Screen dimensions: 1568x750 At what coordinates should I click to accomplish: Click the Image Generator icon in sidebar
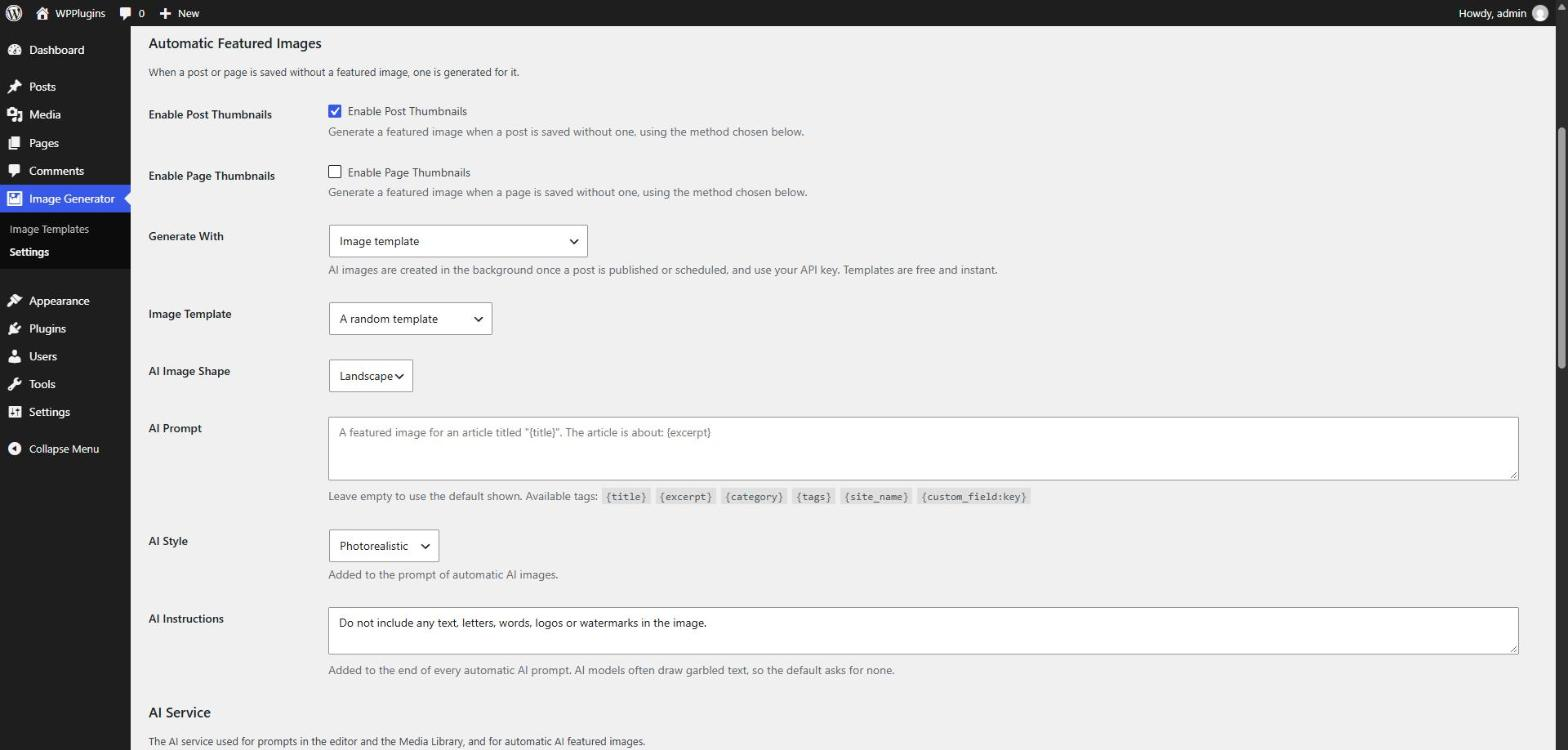14,199
